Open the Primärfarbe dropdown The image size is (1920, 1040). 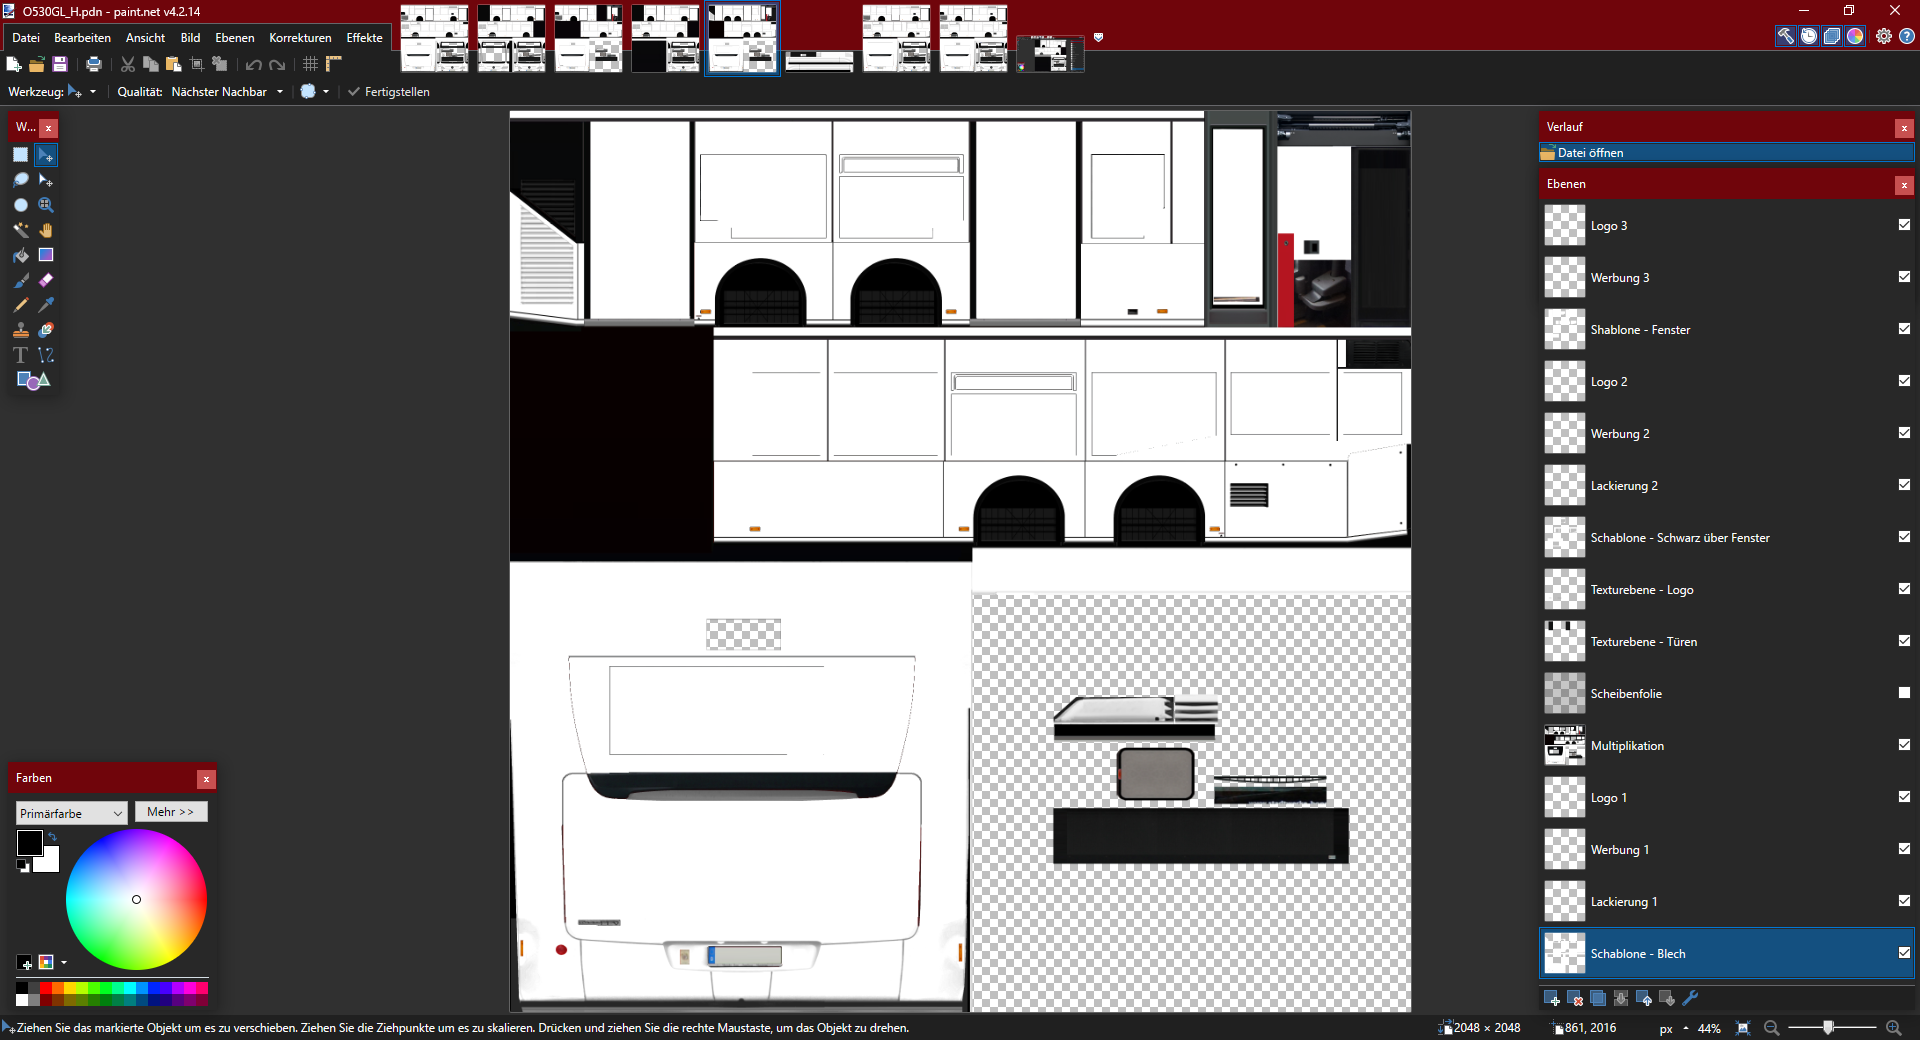(x=71, y=813)
